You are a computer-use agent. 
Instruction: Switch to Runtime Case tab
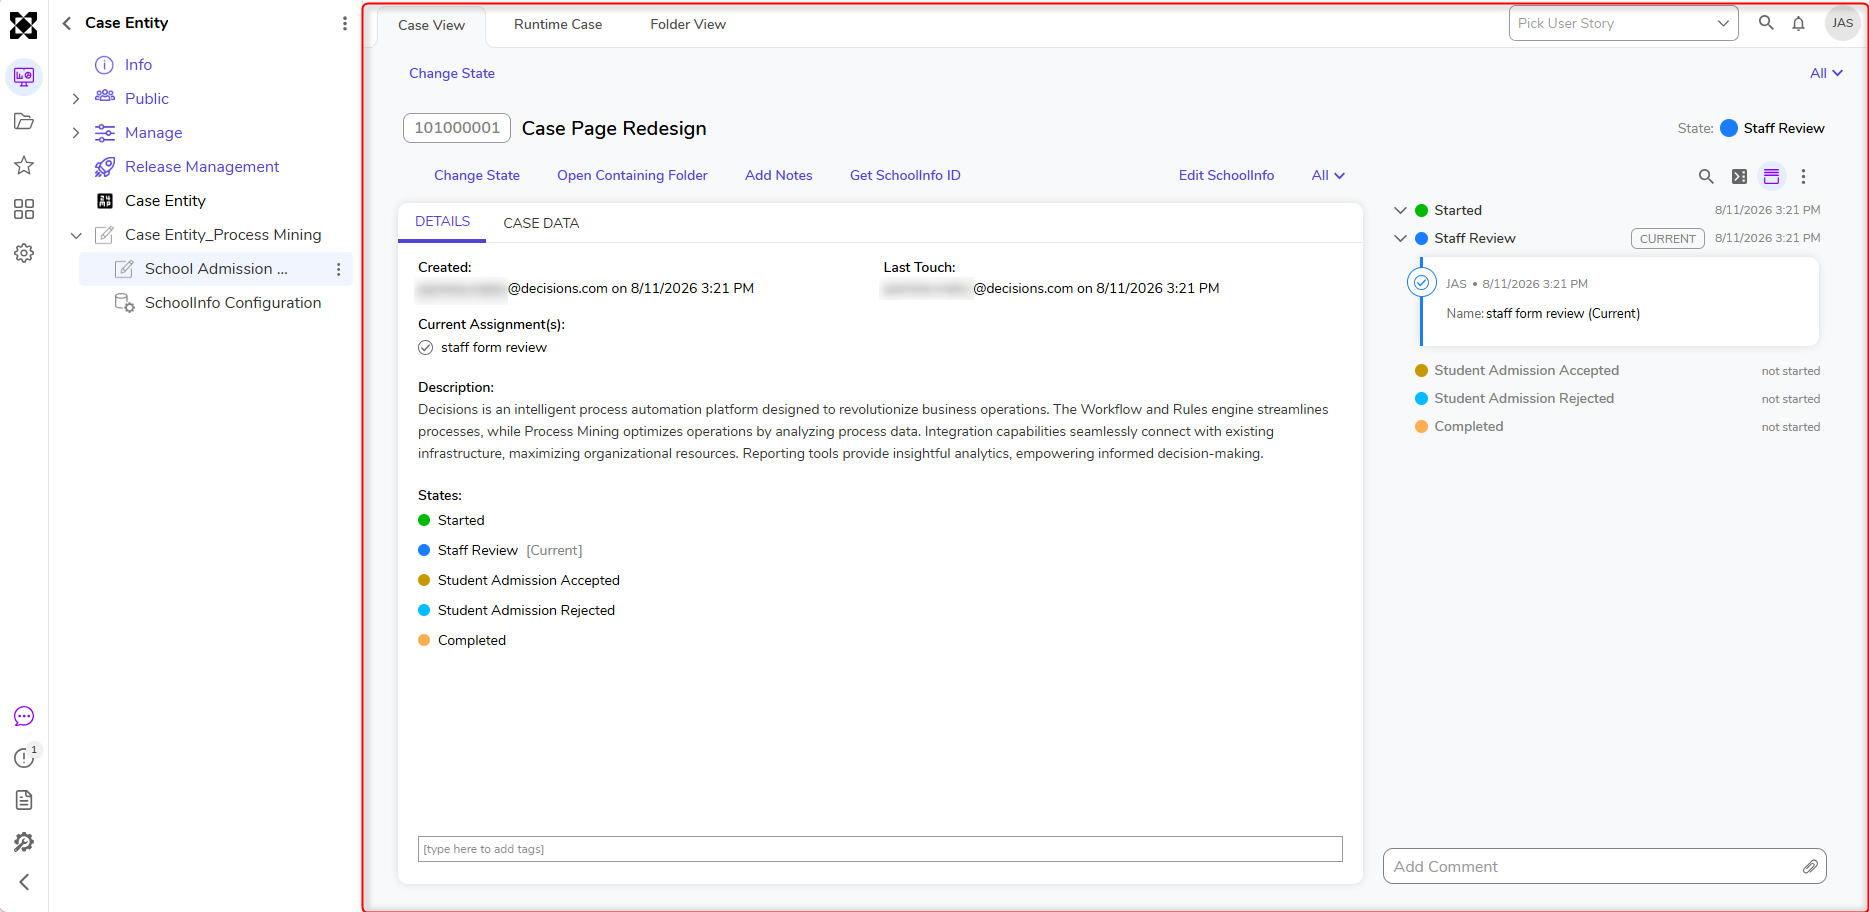pos(558,24)
